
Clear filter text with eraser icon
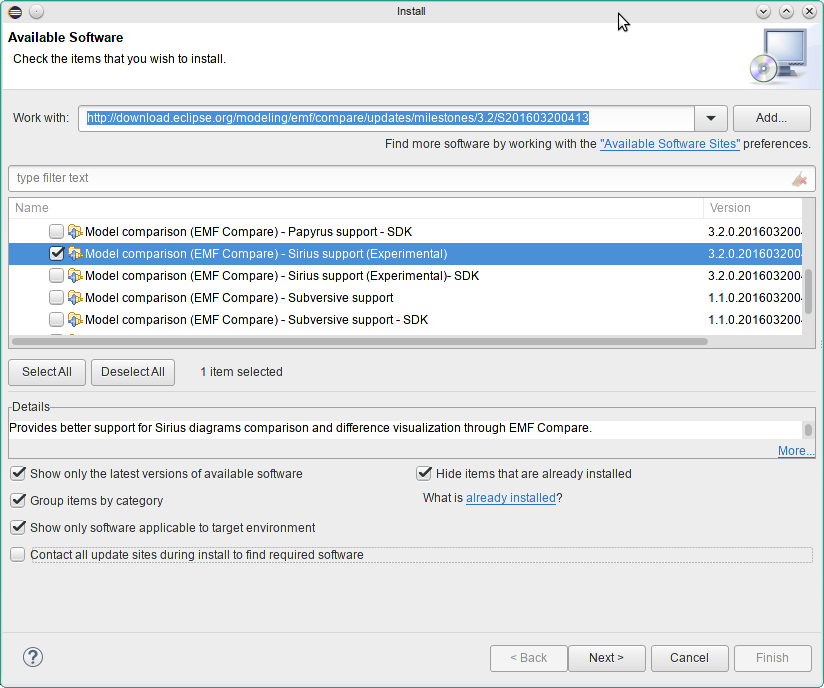(x=799, y=179)
